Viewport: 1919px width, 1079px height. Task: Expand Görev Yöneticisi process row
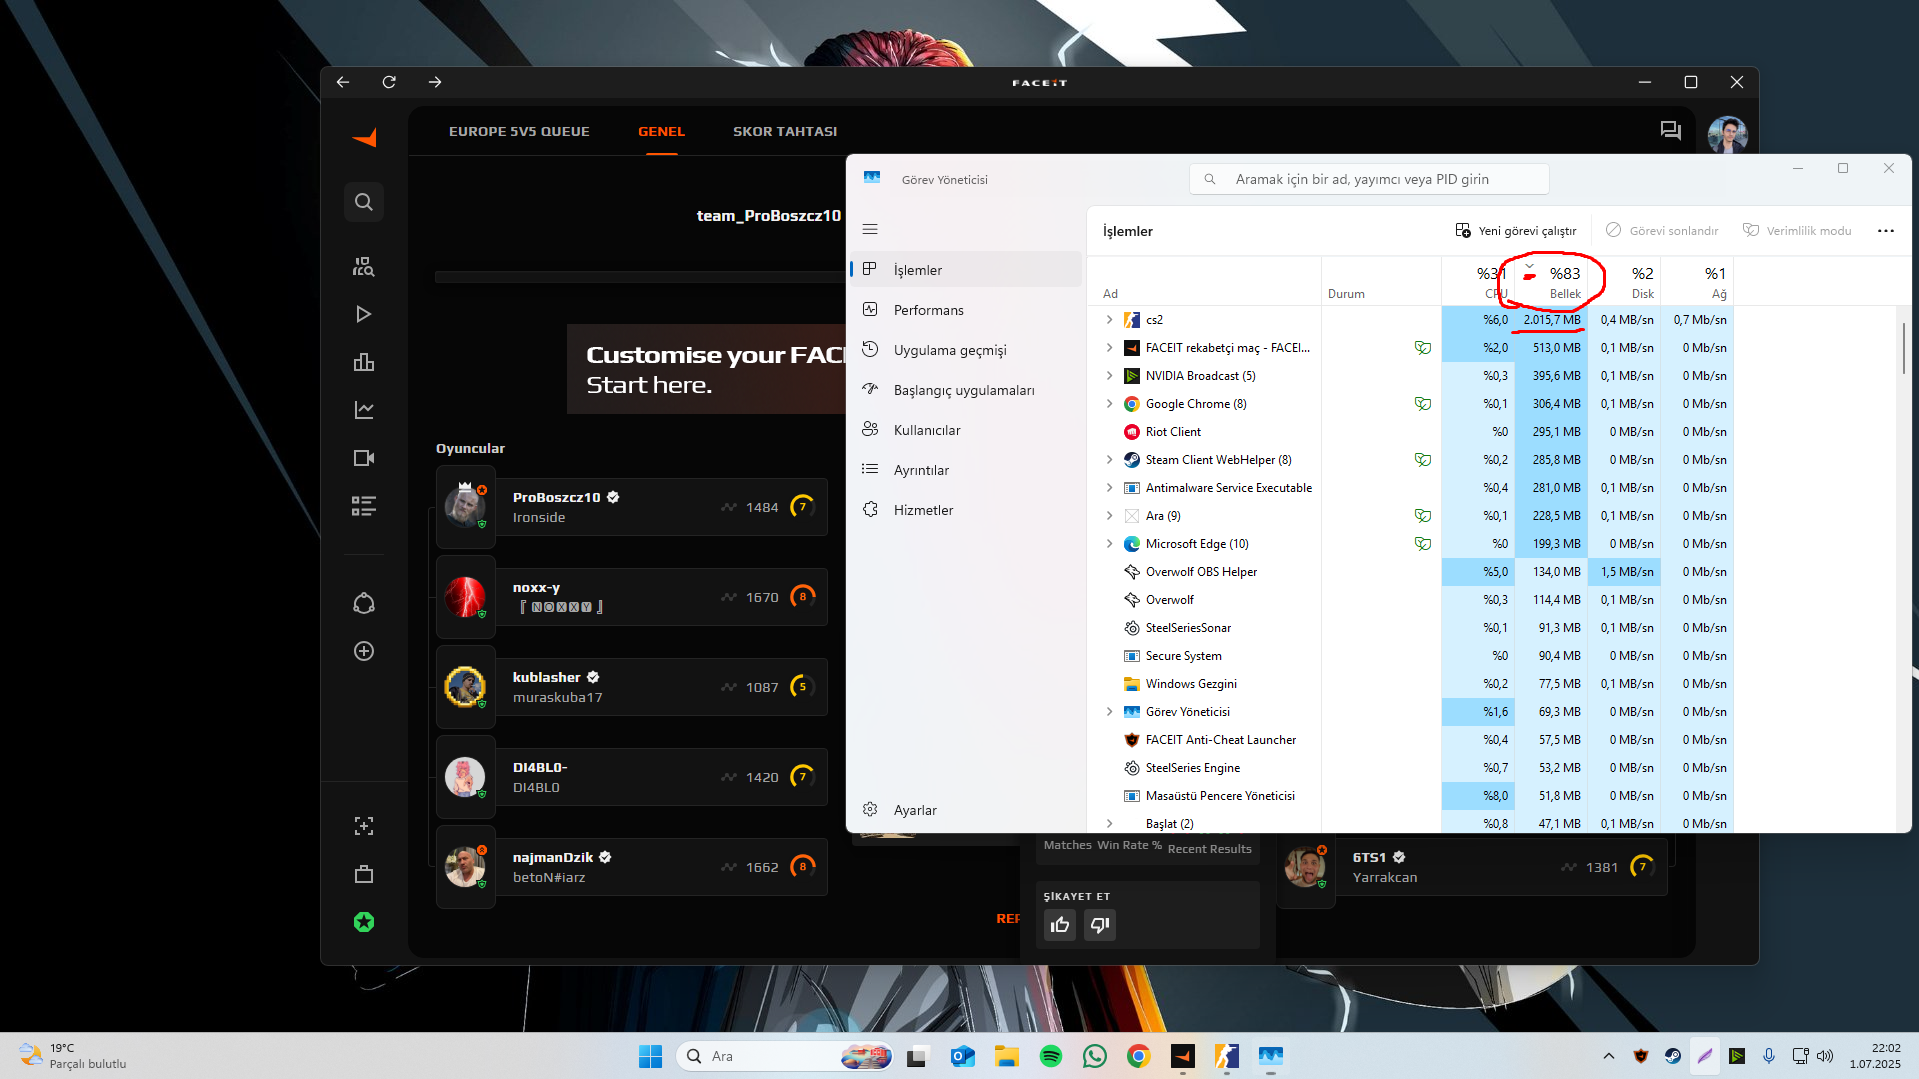coord(1109,712)
